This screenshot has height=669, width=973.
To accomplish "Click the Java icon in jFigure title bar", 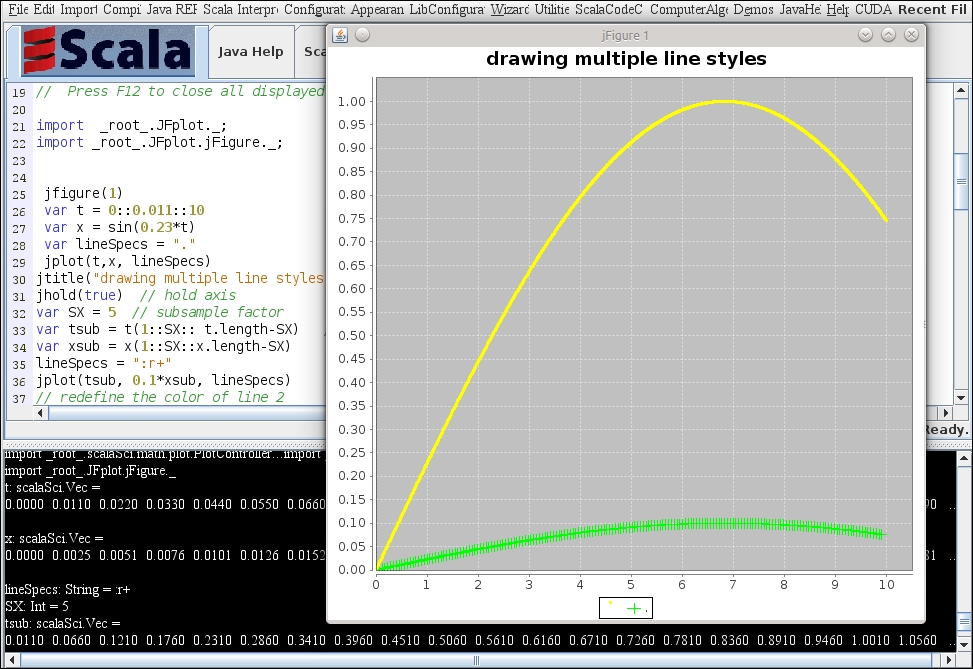I will coord(340,35).
